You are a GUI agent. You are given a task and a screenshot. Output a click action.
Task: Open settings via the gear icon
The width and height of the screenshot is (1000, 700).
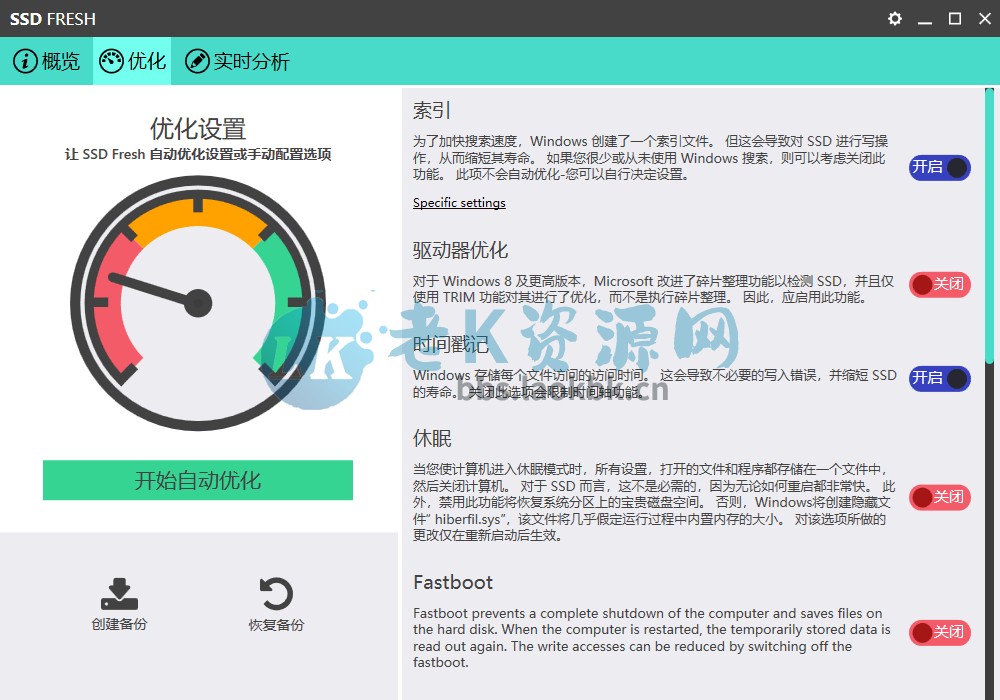click(895, 19)
